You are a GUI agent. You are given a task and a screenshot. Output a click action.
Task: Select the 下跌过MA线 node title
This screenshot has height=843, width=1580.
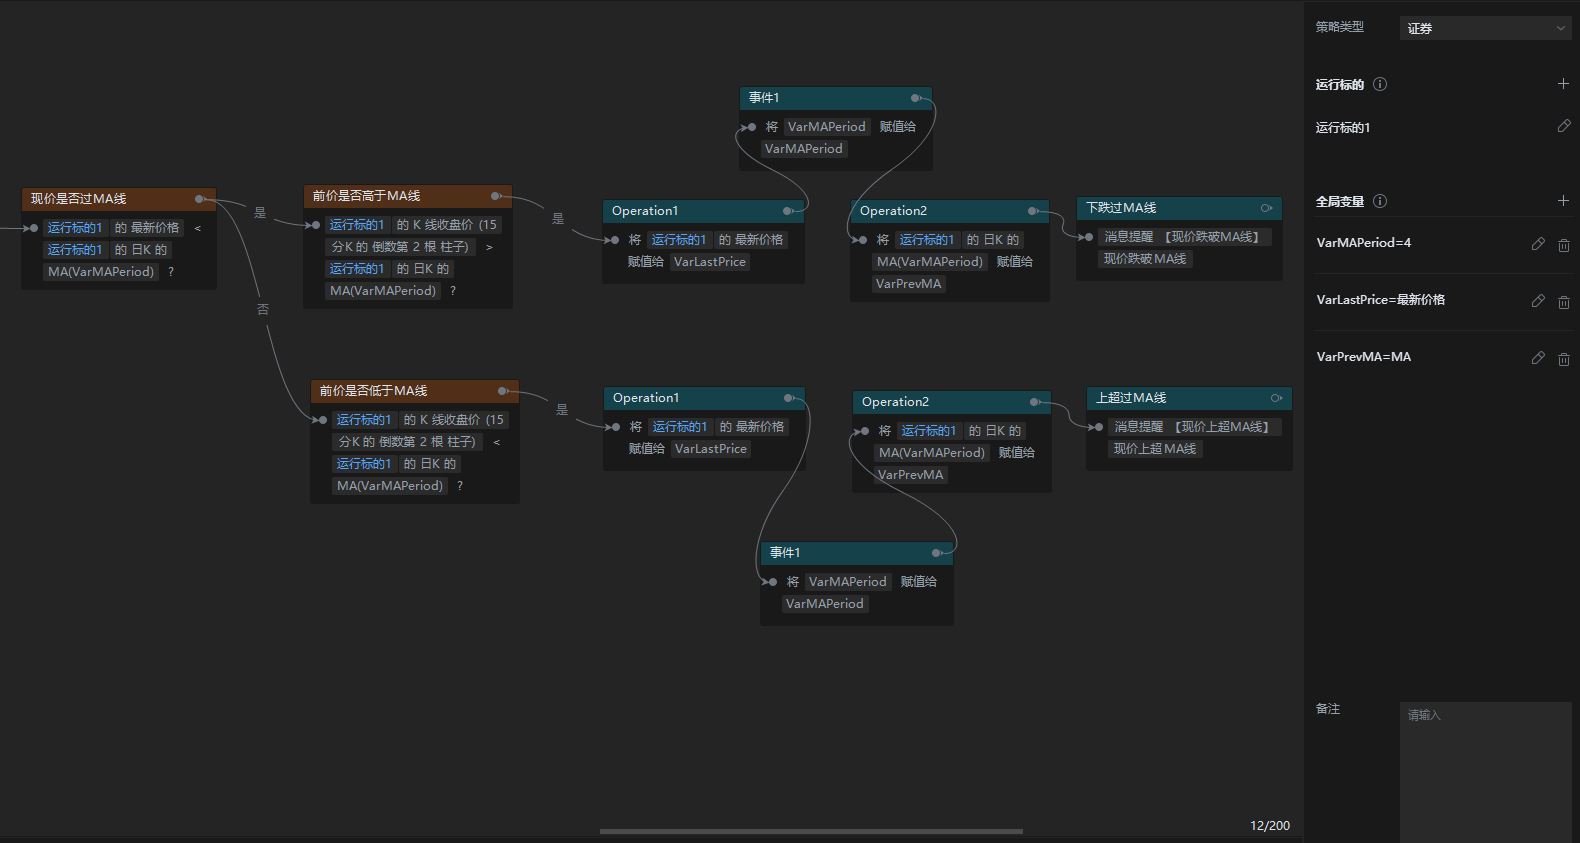point(1121,208)
